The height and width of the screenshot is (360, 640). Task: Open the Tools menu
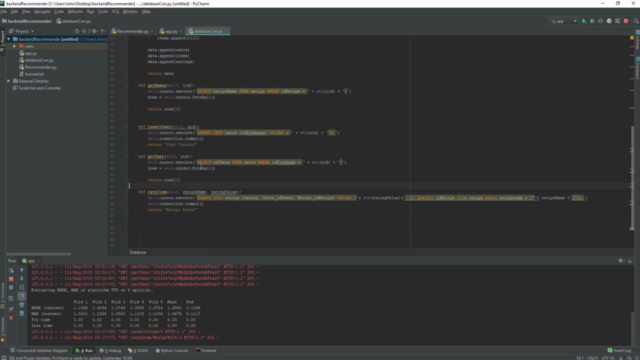(103, 12)
